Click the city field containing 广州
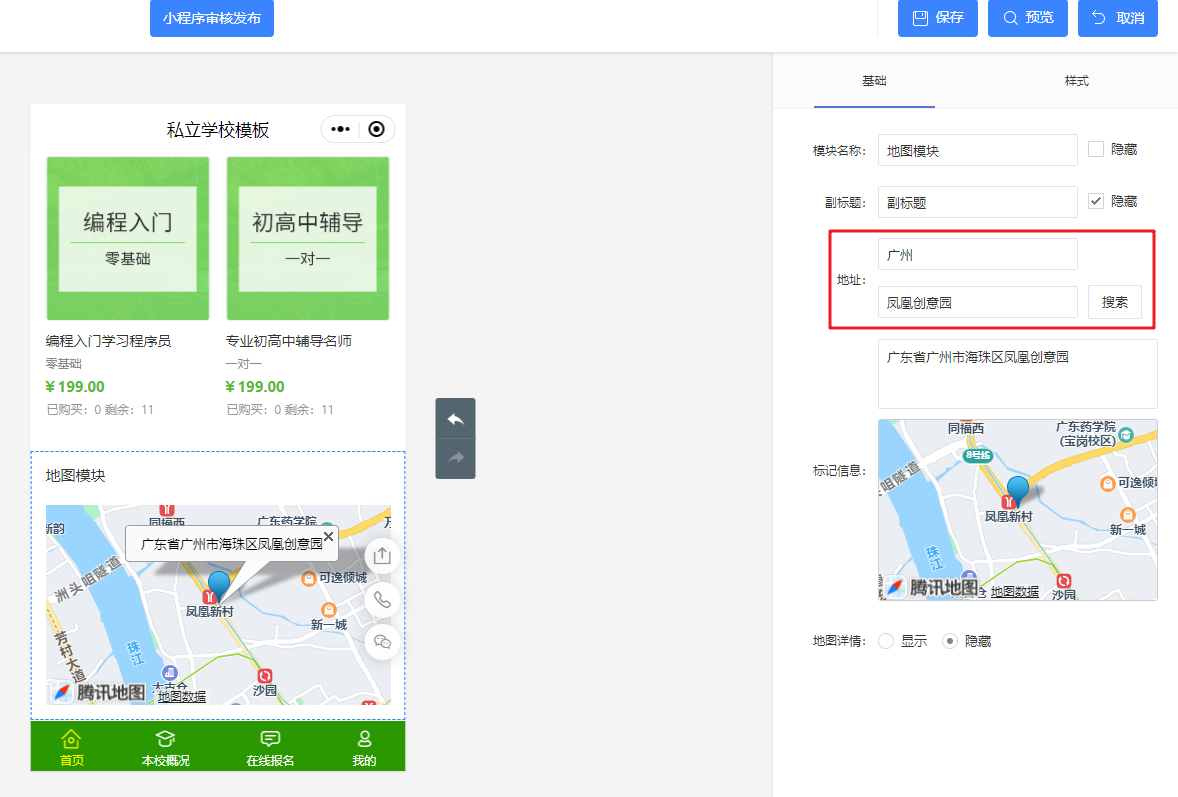Viewport: 1178px width, 797px height. pos(977,255)
